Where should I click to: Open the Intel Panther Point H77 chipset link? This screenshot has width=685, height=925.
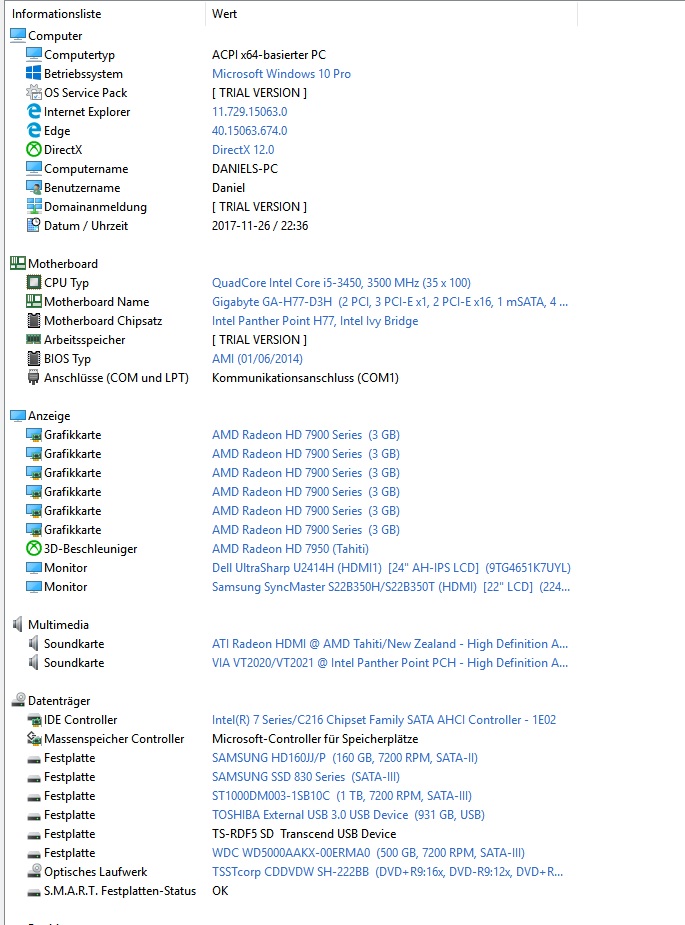tap(315, 321)
